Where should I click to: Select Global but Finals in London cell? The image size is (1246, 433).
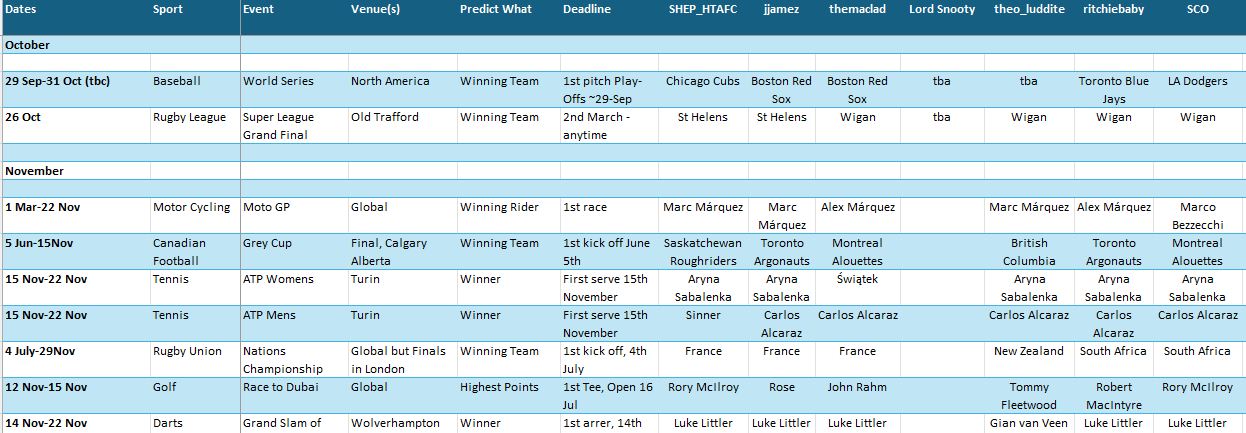pos(402,359)
